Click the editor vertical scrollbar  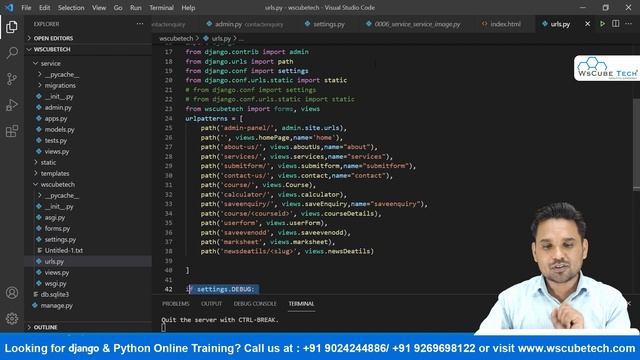pyautogui.click(x=636, y=144)
